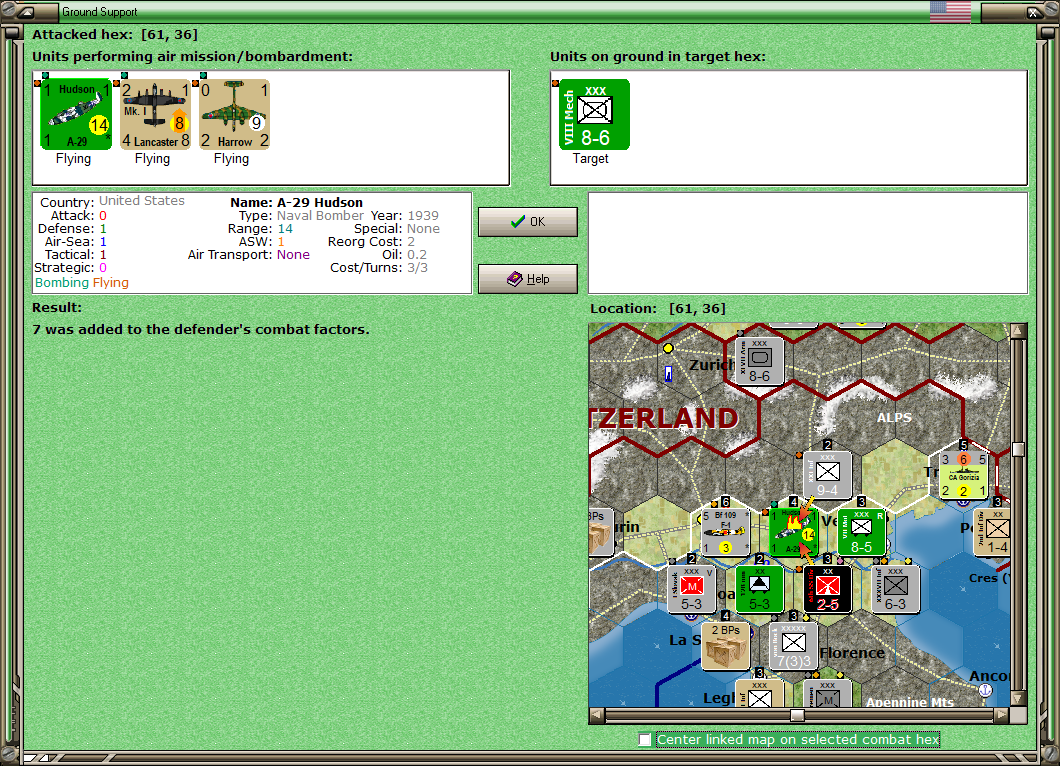
Task: Click the map vertical scrollbar thumb
Action: [x=1019, y=449]
